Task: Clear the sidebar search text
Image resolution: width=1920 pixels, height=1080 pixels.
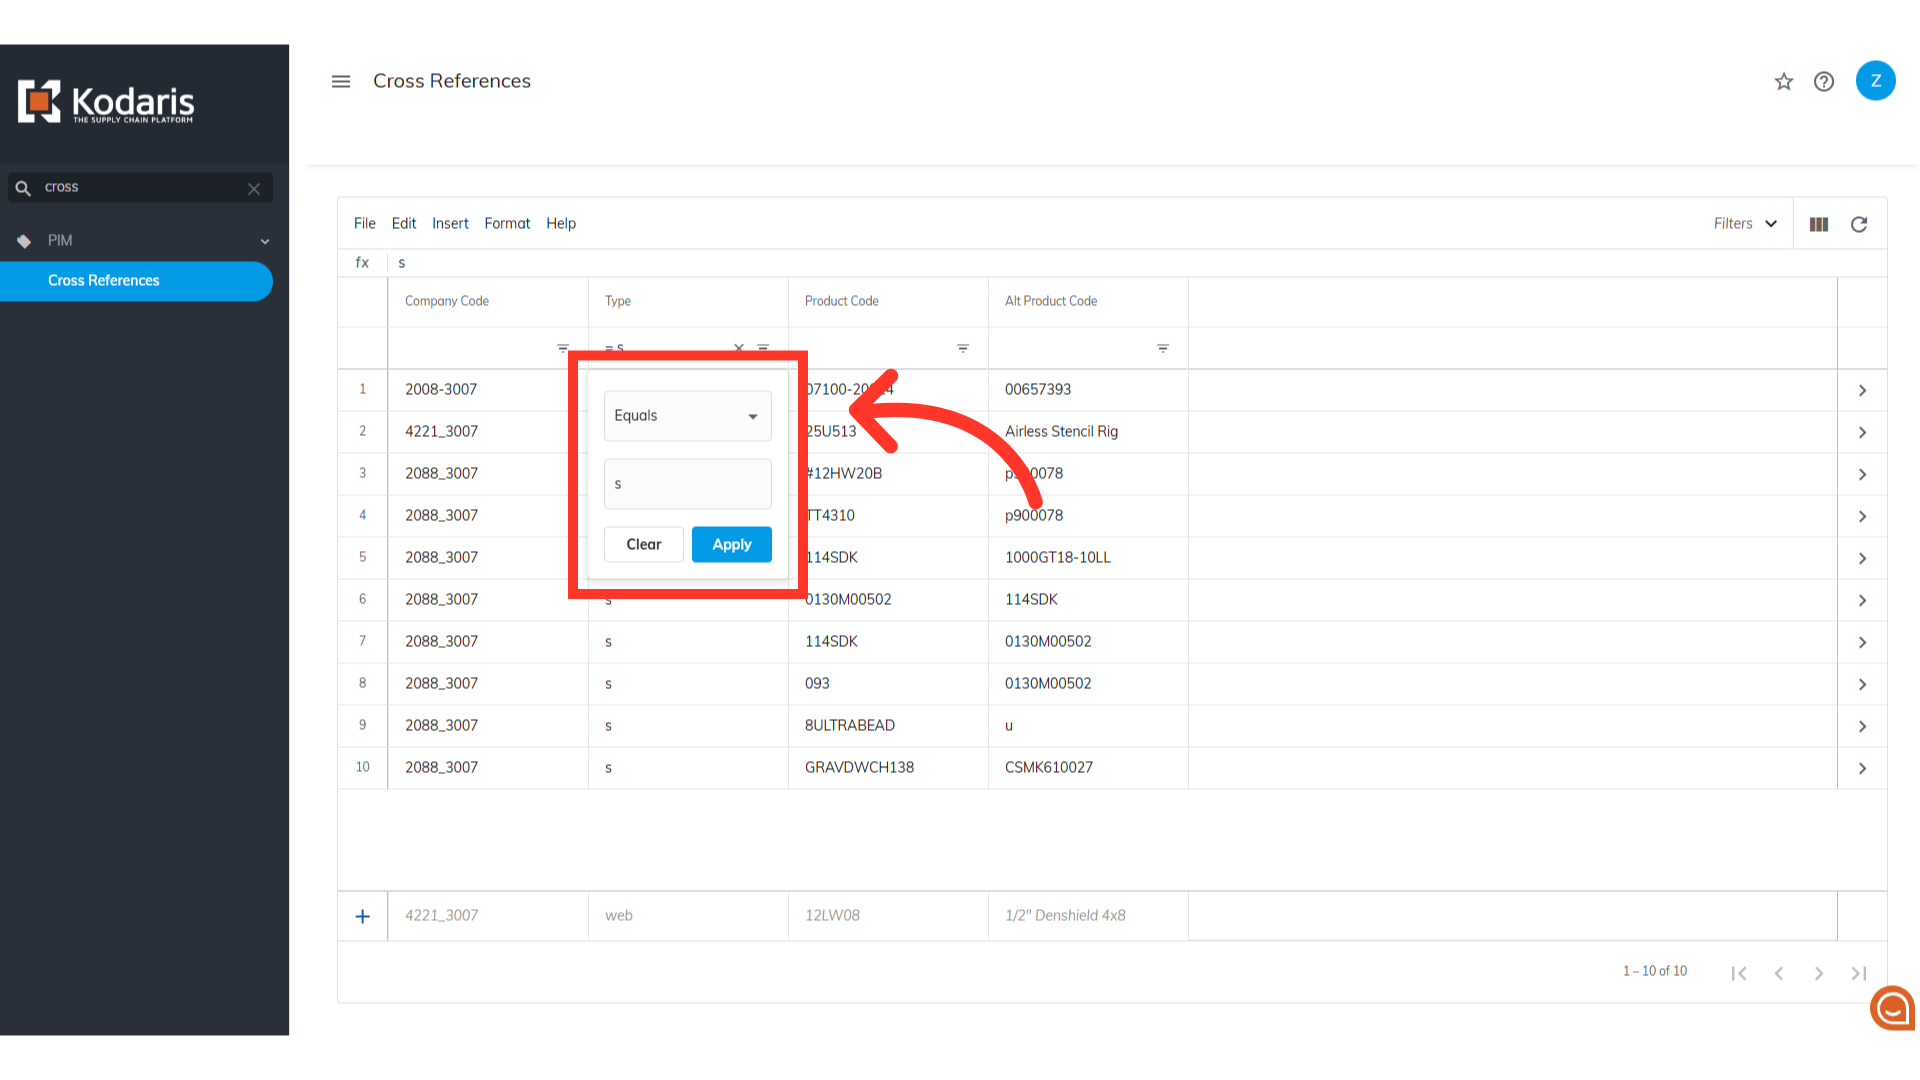Action: pyautogui.click(x=254, y=188)
